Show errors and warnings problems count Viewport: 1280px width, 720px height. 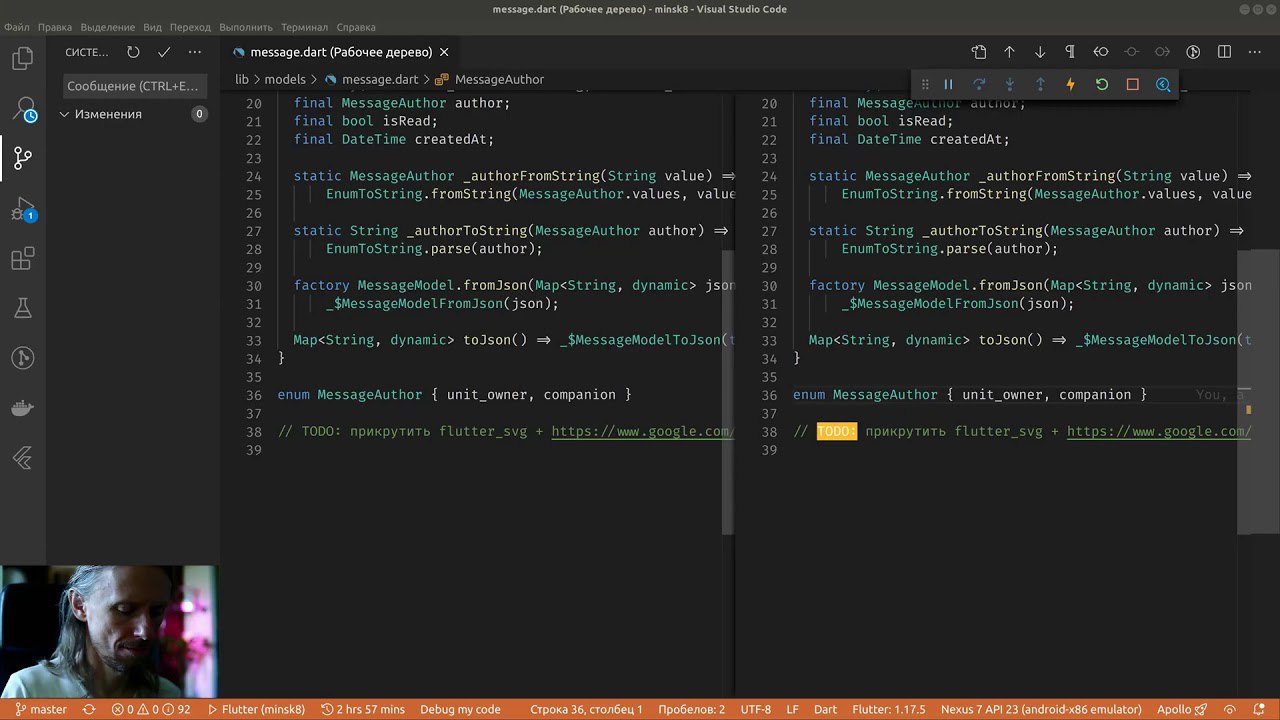(151, 709)
